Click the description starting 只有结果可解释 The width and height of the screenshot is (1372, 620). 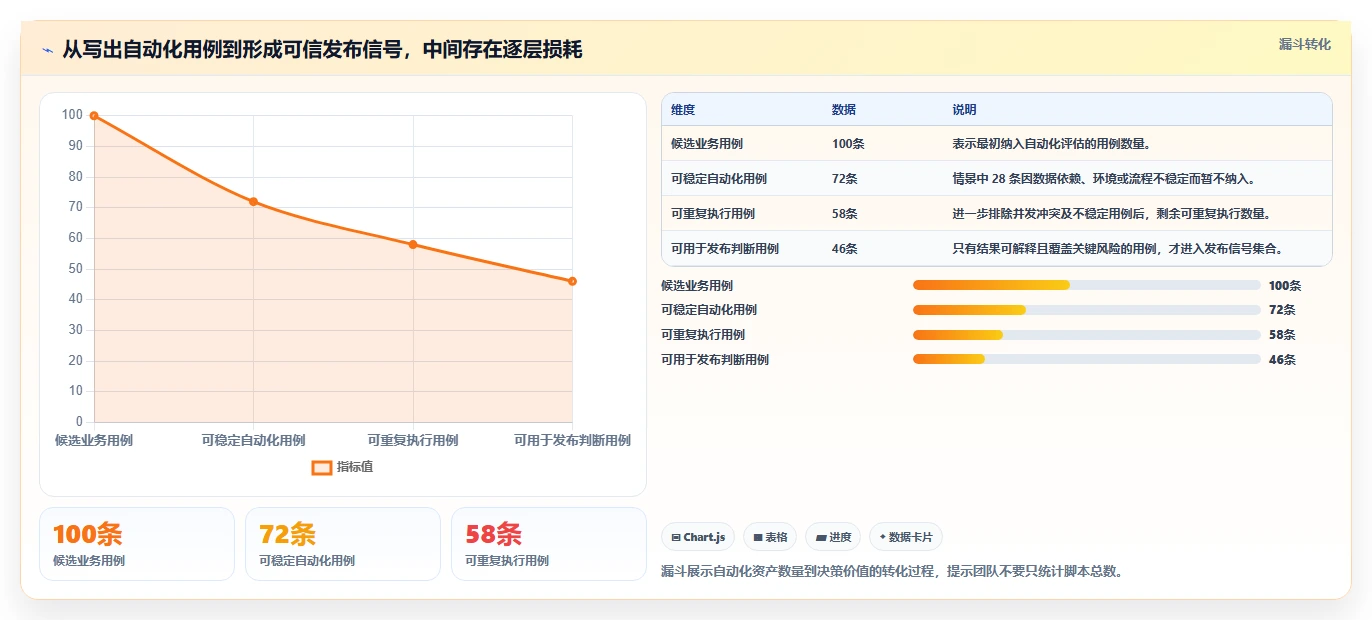click(x=1118, y=249)
